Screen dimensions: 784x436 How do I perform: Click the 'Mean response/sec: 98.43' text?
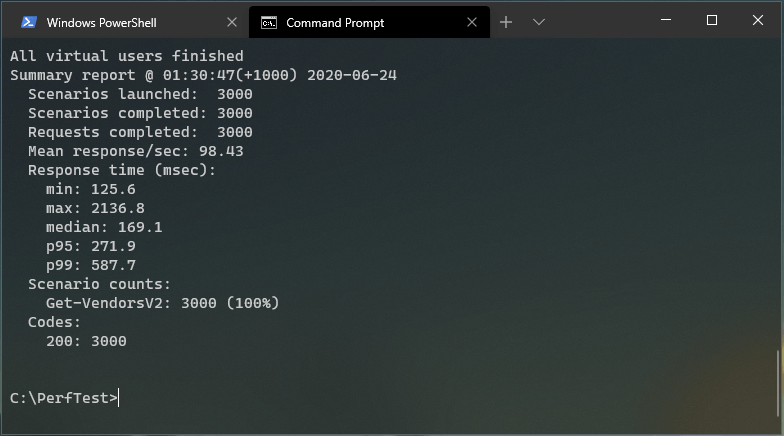click(x=135, y=151)
